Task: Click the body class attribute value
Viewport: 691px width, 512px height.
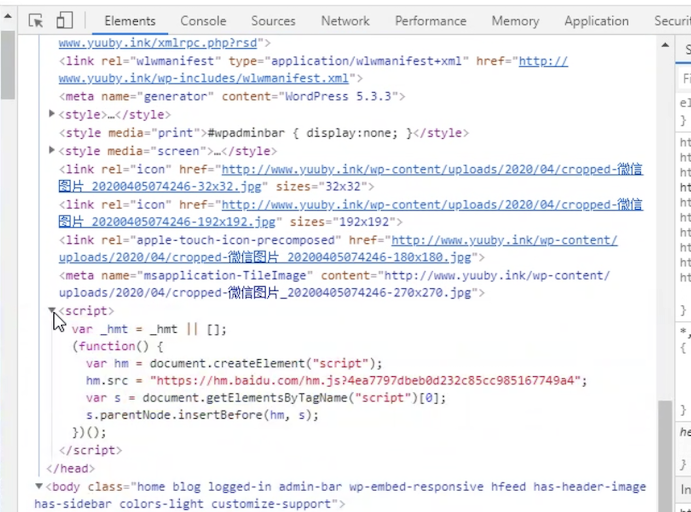Action: (340, 495)
